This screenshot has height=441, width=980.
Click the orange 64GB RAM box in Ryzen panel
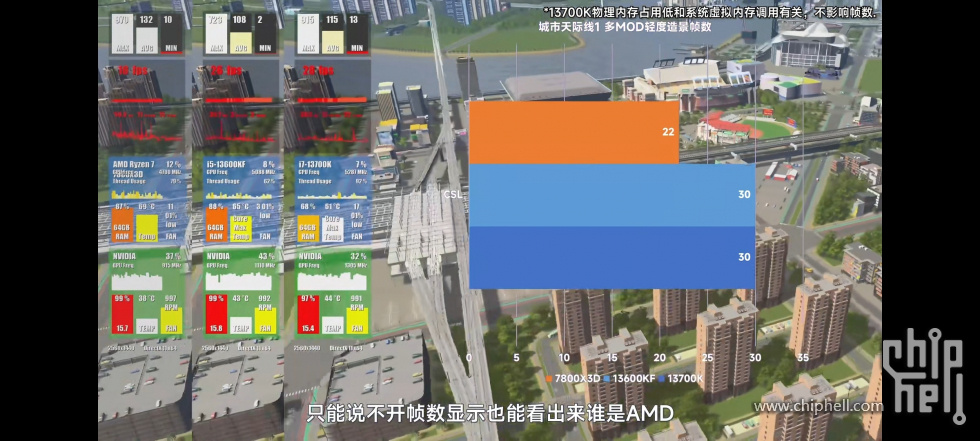[122, 225]
